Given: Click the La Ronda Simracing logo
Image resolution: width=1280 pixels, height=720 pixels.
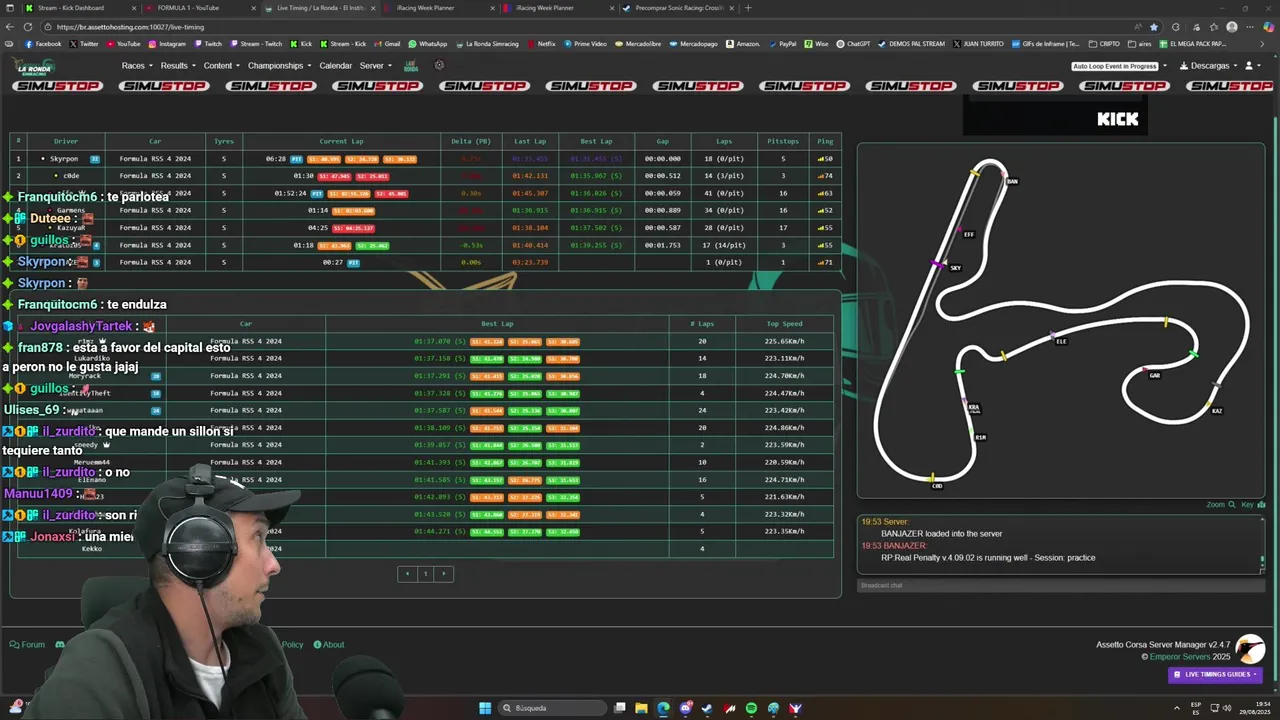Looking at the screenshot, I should point(35,67).
